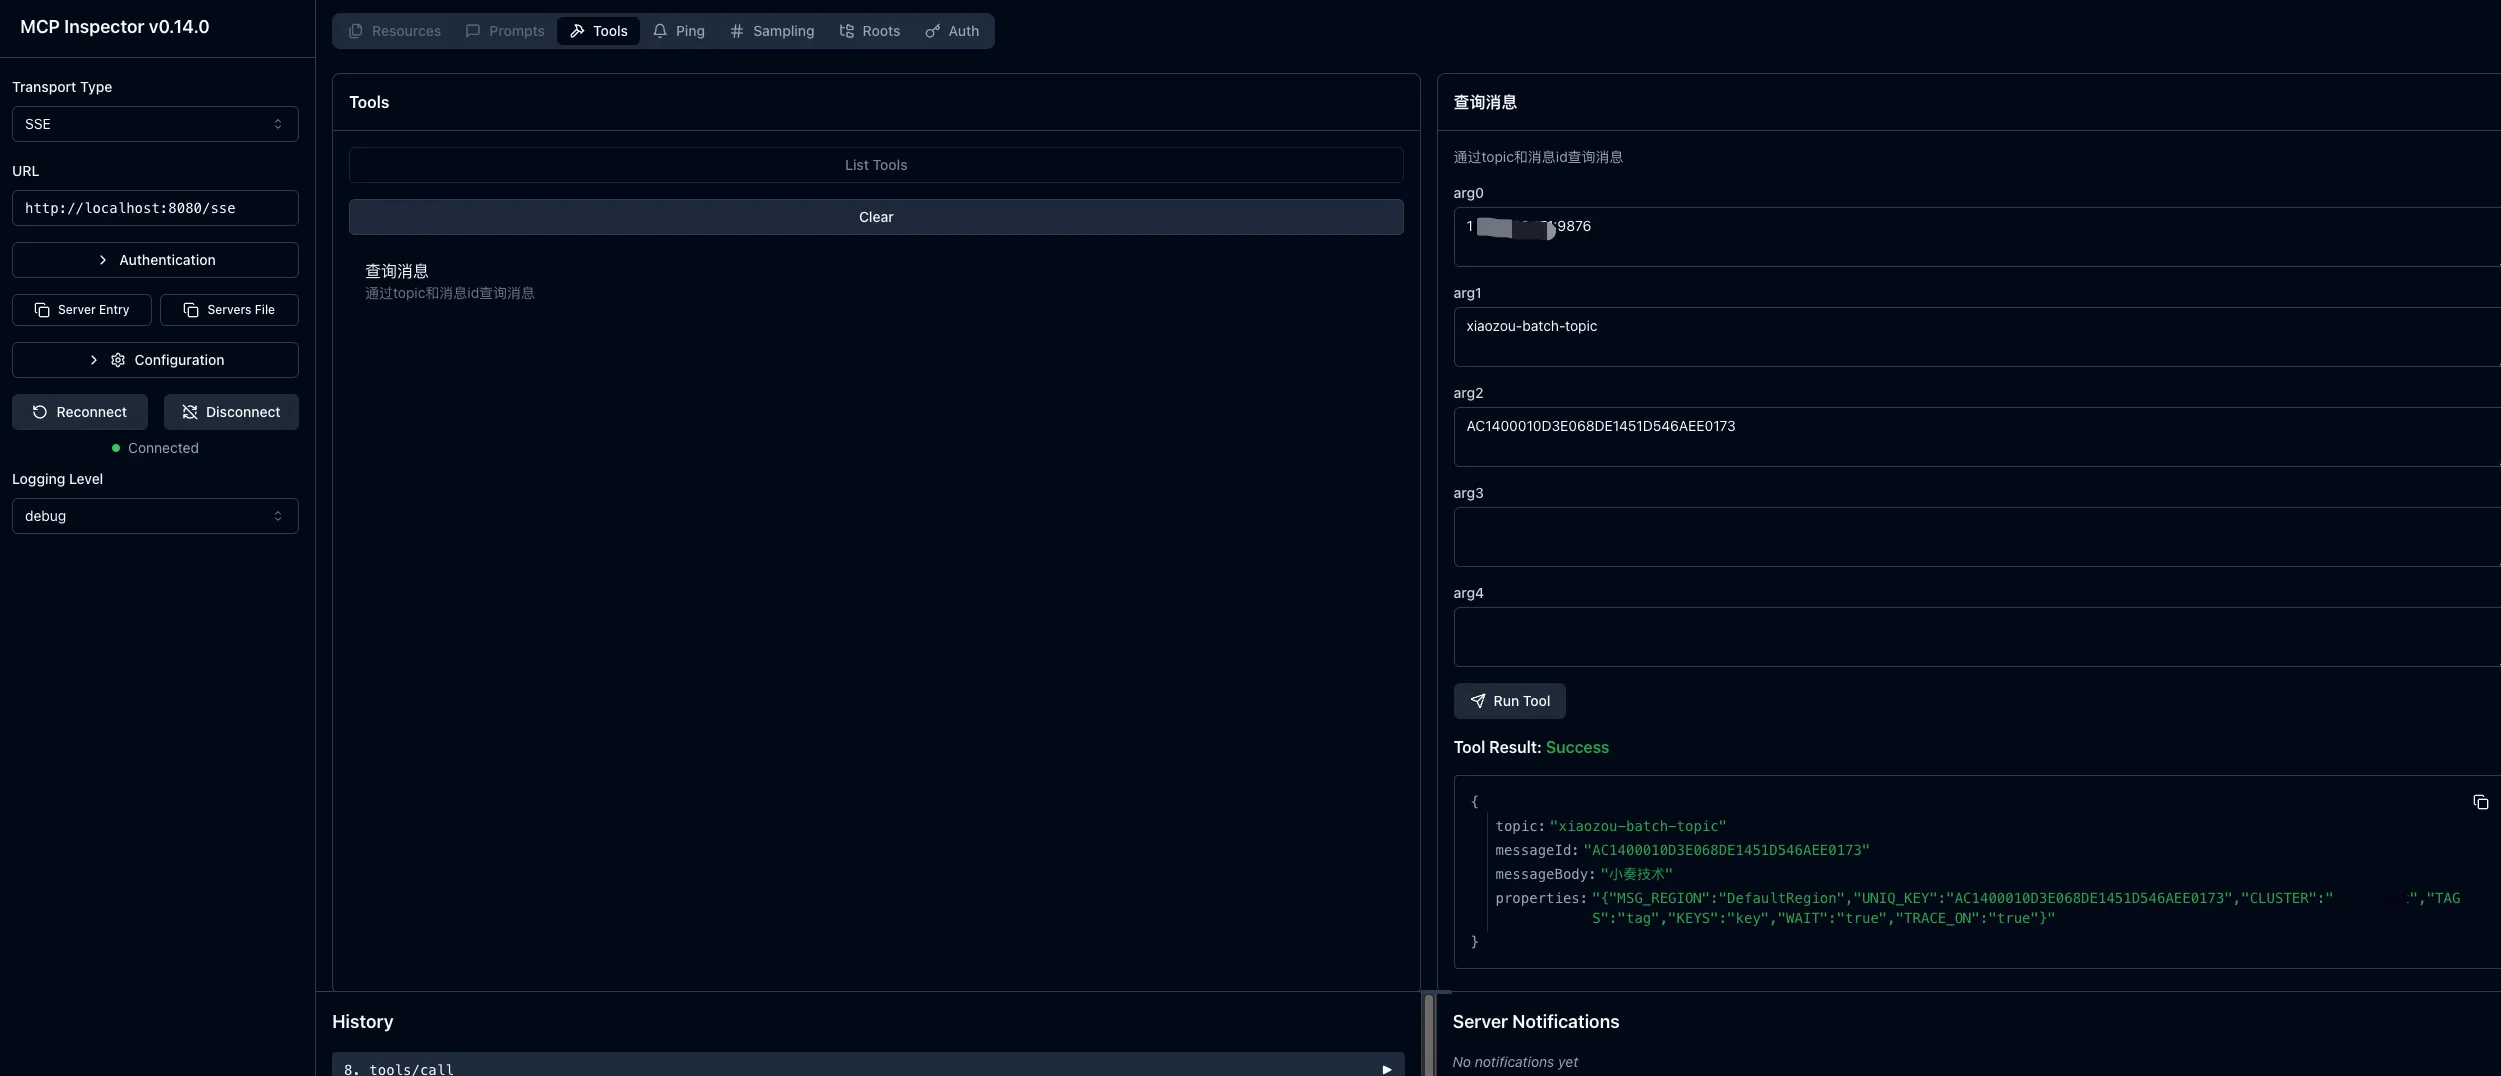Switch to the Prompts tab
This screenshot has width=2501, height=1076.
coord(504,31)
